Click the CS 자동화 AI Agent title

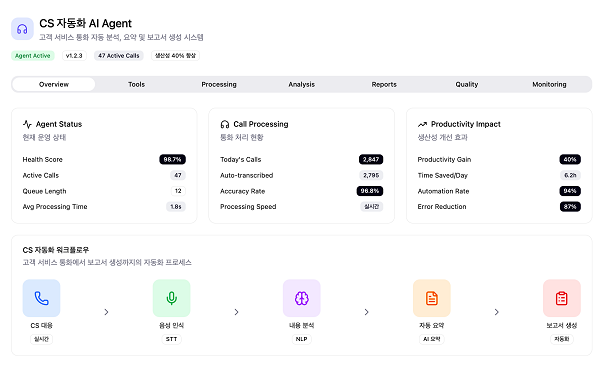(85, 23)
